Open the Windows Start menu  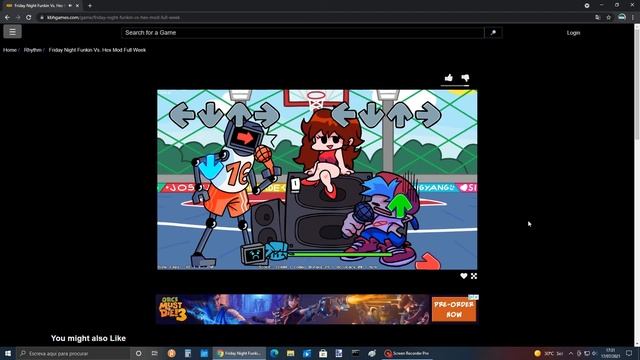(x=8, y=353)
